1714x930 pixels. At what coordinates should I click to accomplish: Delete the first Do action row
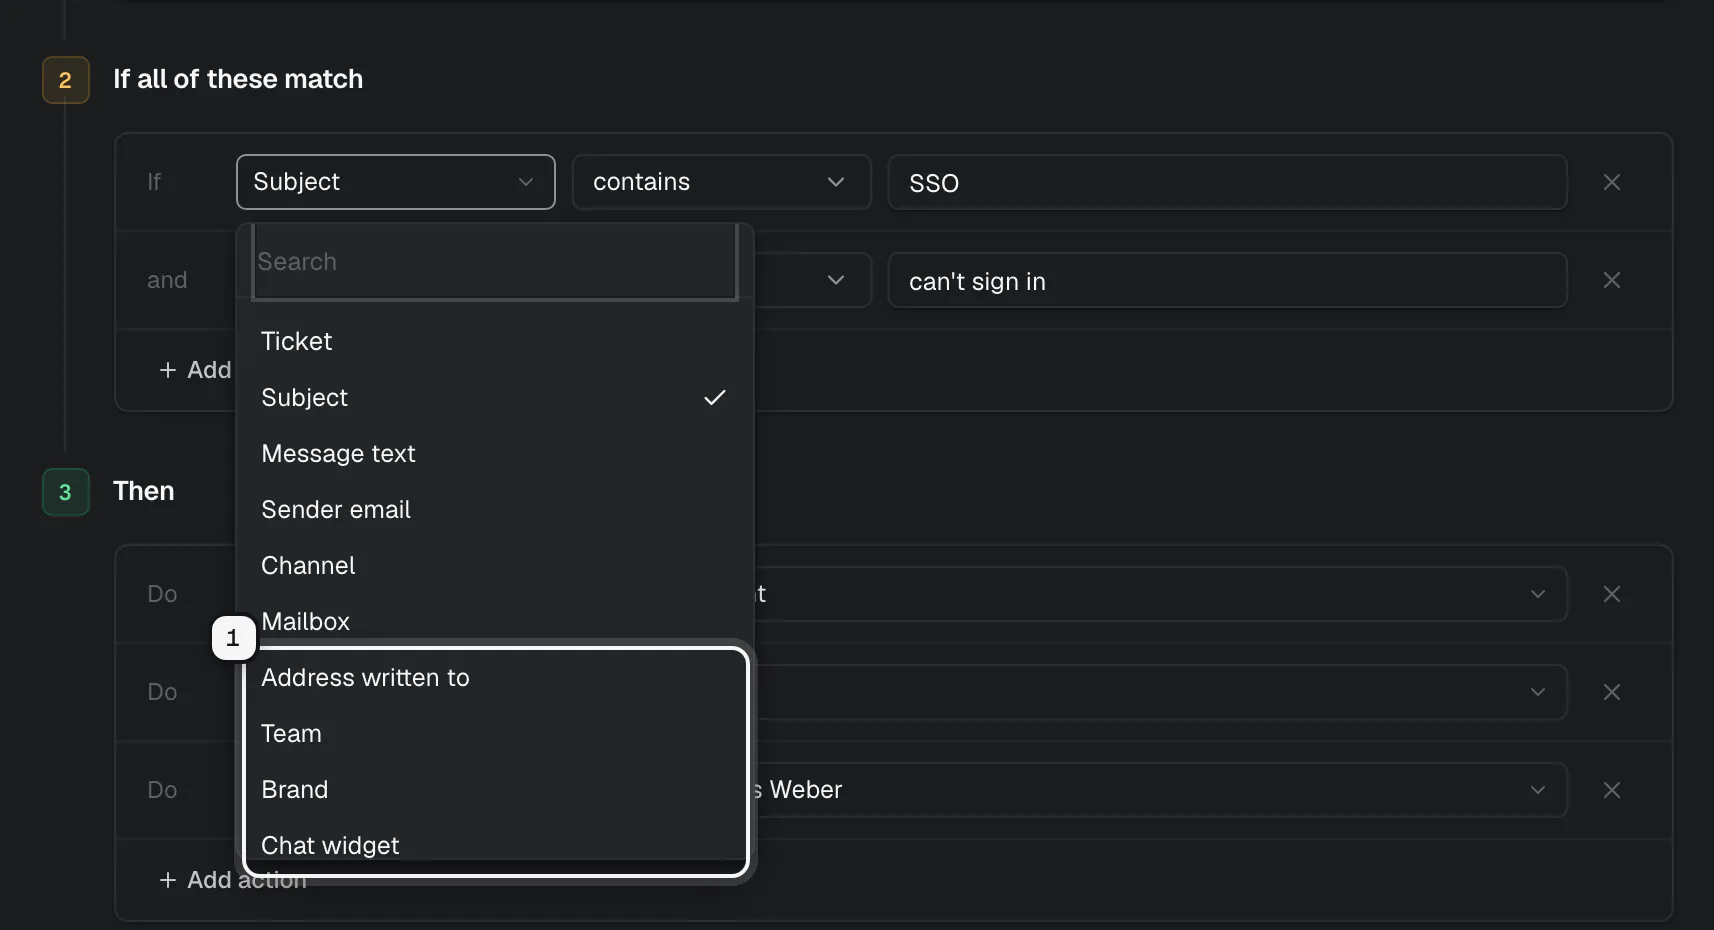click(1611, 594)
